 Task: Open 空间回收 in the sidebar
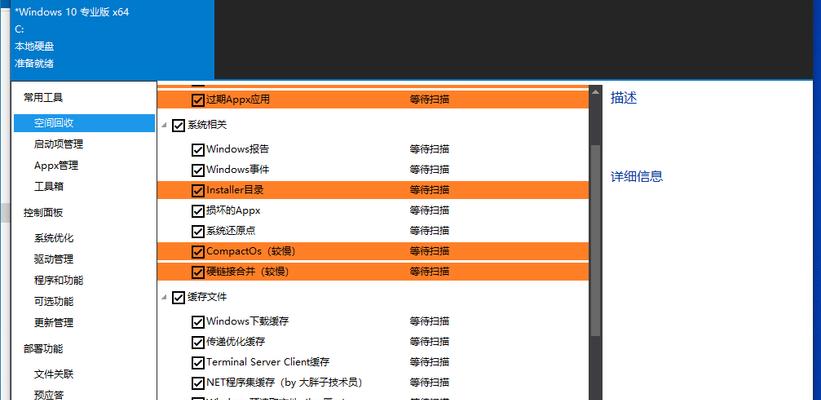84,123
